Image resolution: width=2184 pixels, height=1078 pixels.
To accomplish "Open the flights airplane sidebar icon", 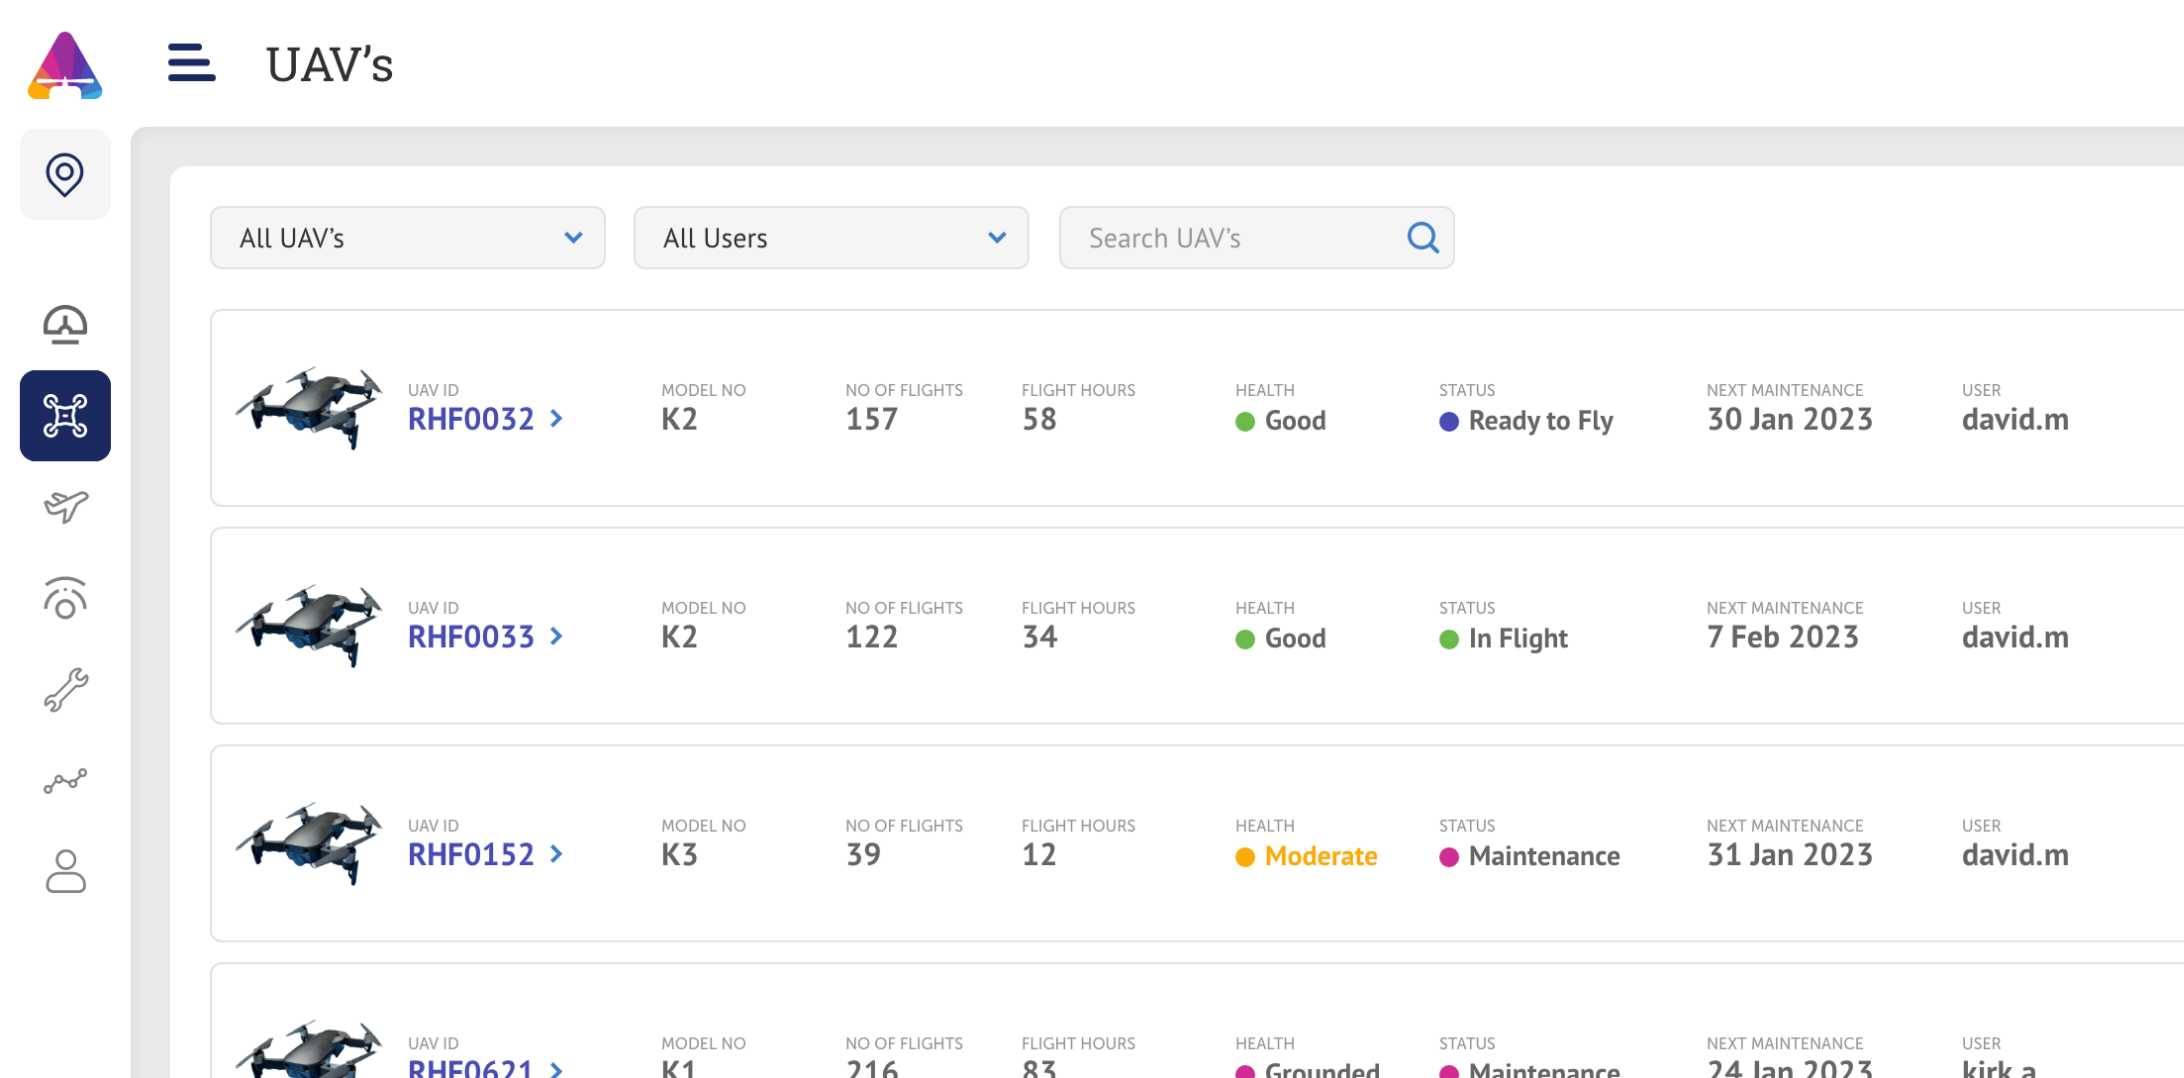I will point(65,506).
